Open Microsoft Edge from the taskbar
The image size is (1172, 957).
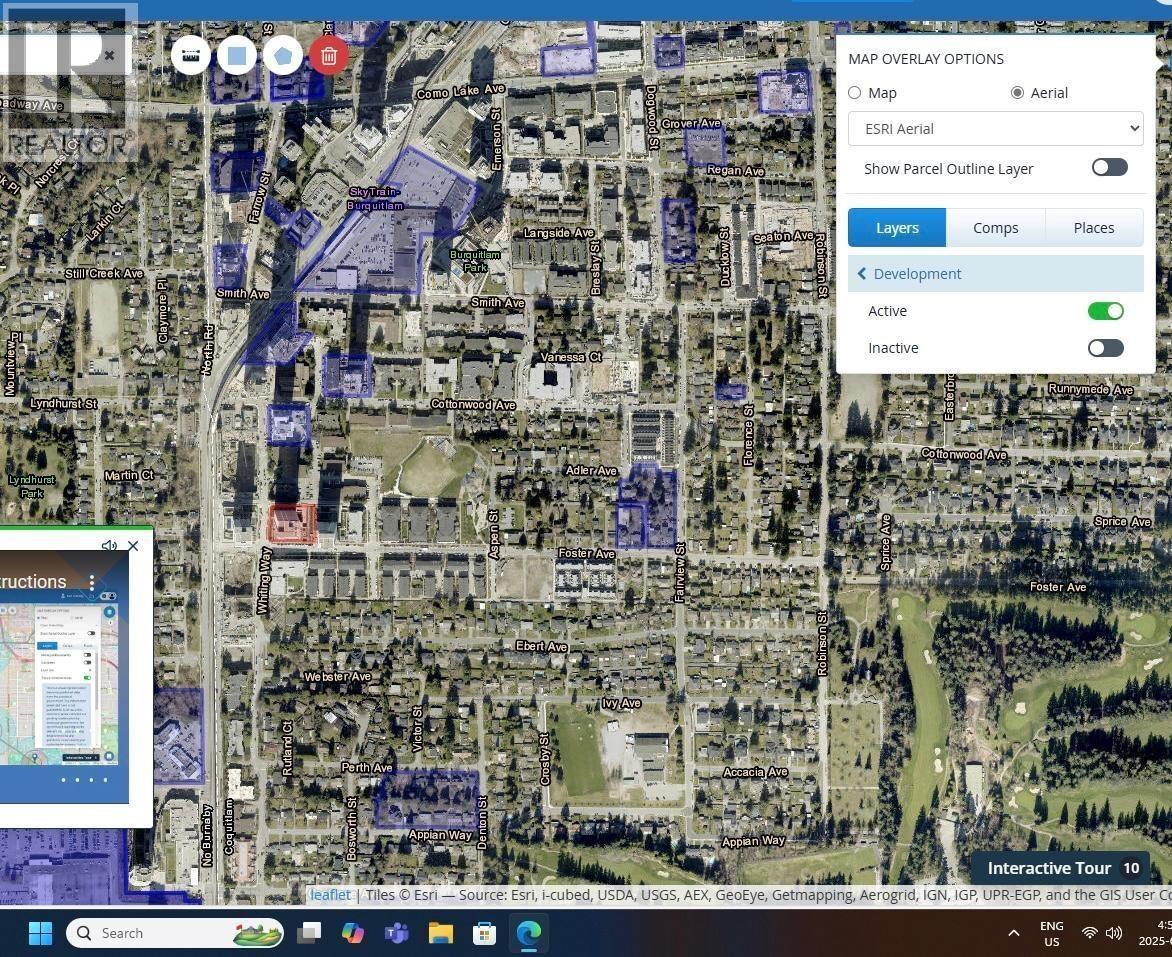point(528,933)
